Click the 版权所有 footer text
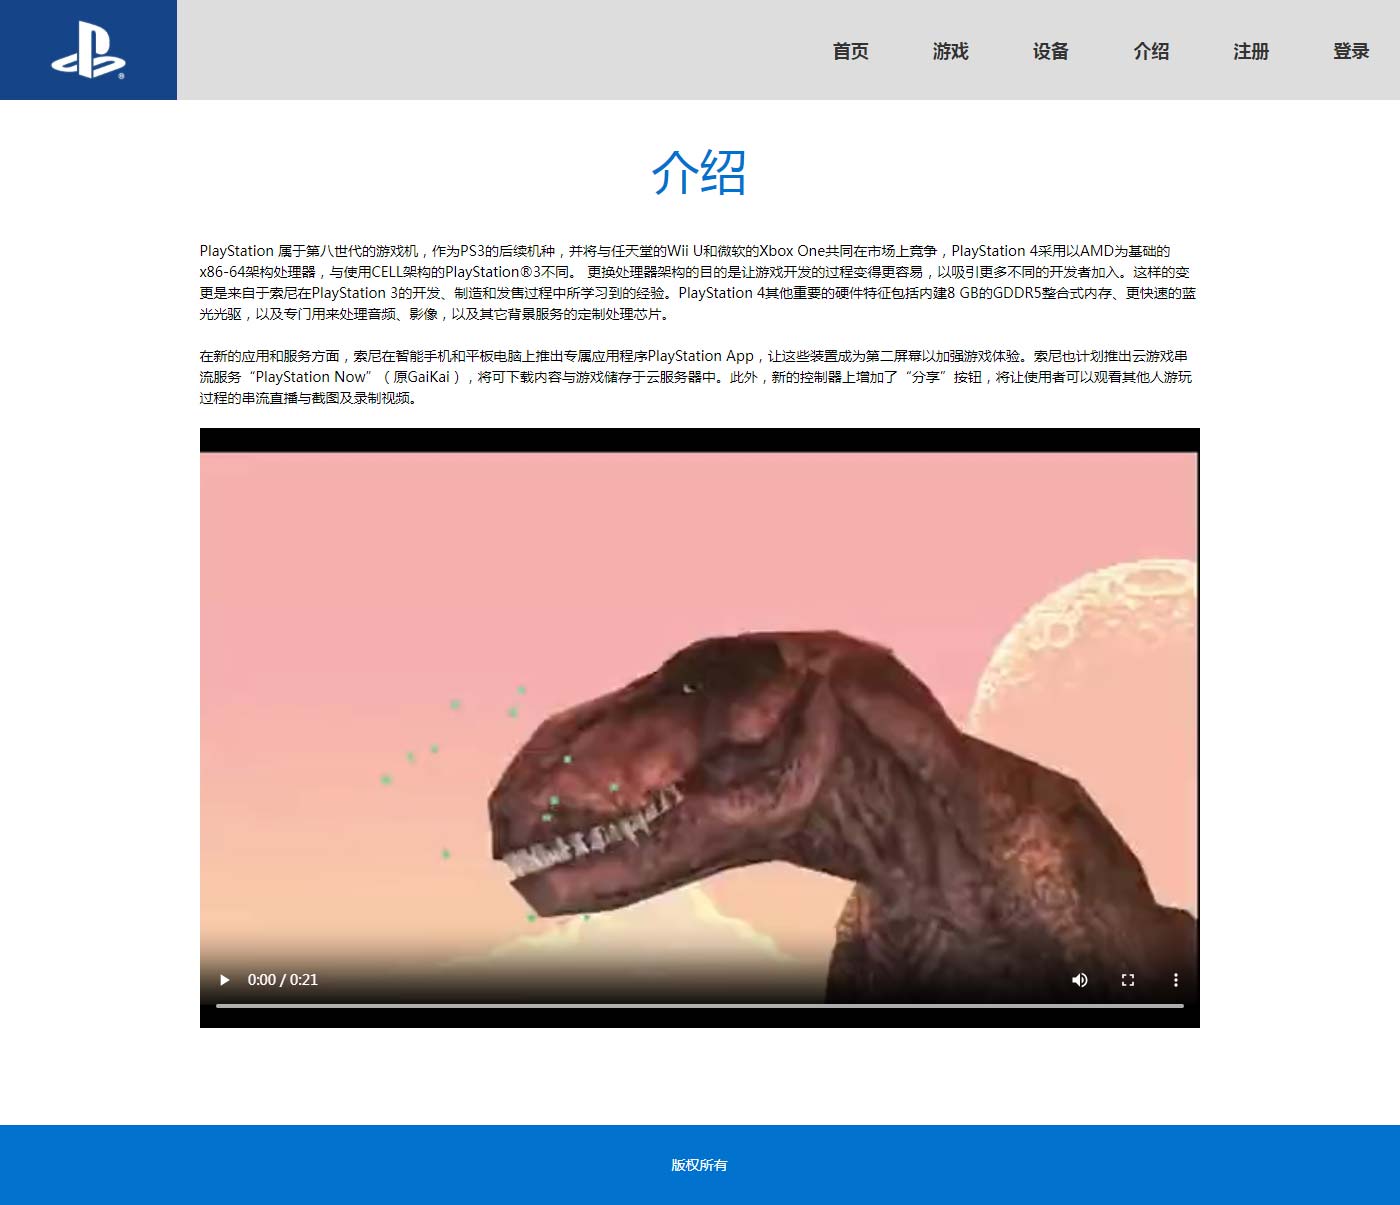 699,1165
